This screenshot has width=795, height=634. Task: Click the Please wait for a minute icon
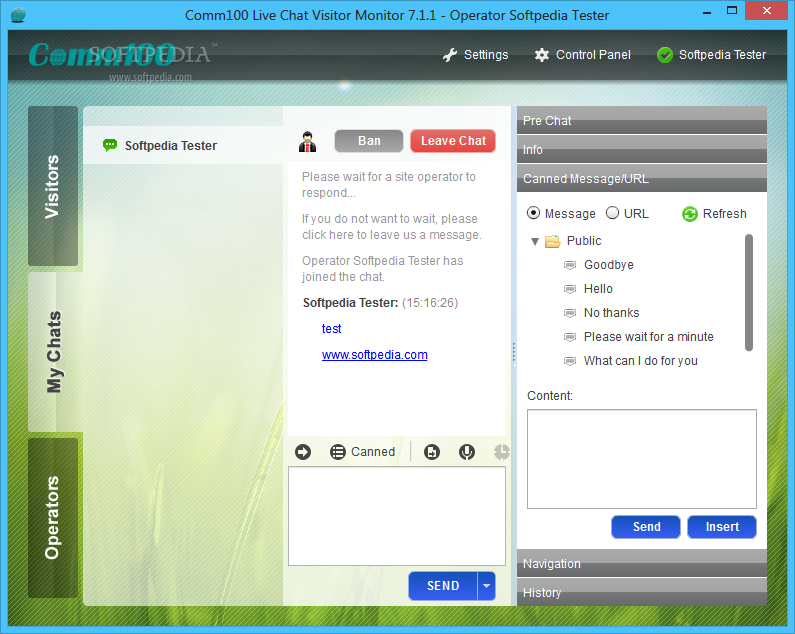[x=570, y=337]
